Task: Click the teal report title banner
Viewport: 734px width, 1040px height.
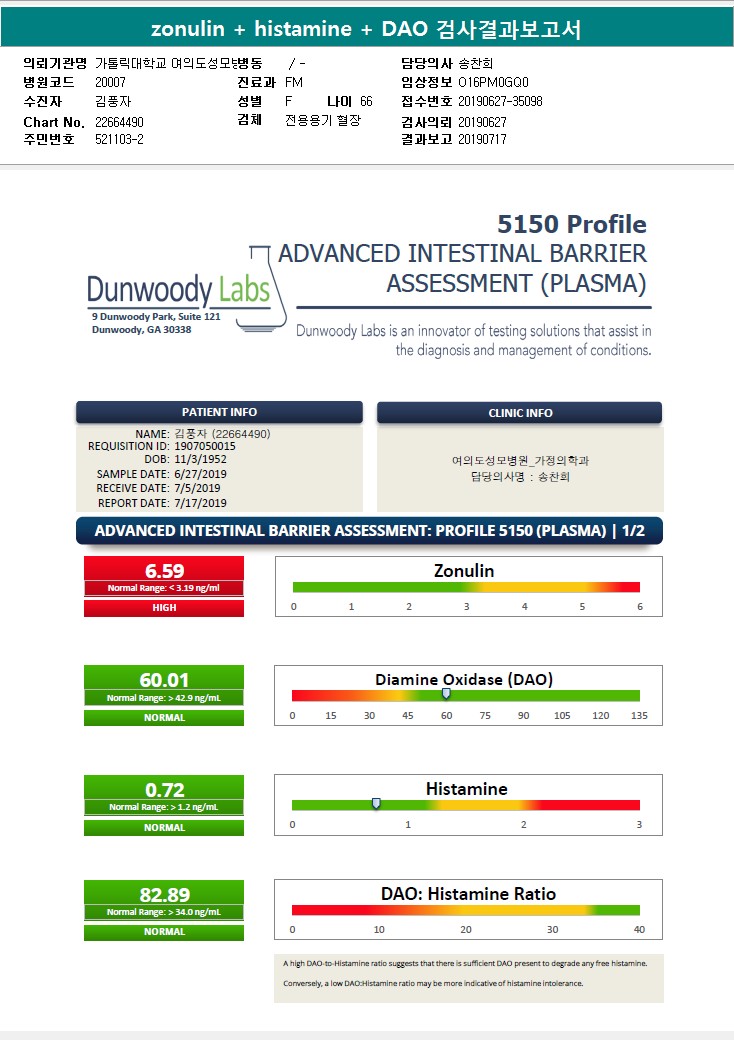Action: pyautogui.click(x=367, y=28)
